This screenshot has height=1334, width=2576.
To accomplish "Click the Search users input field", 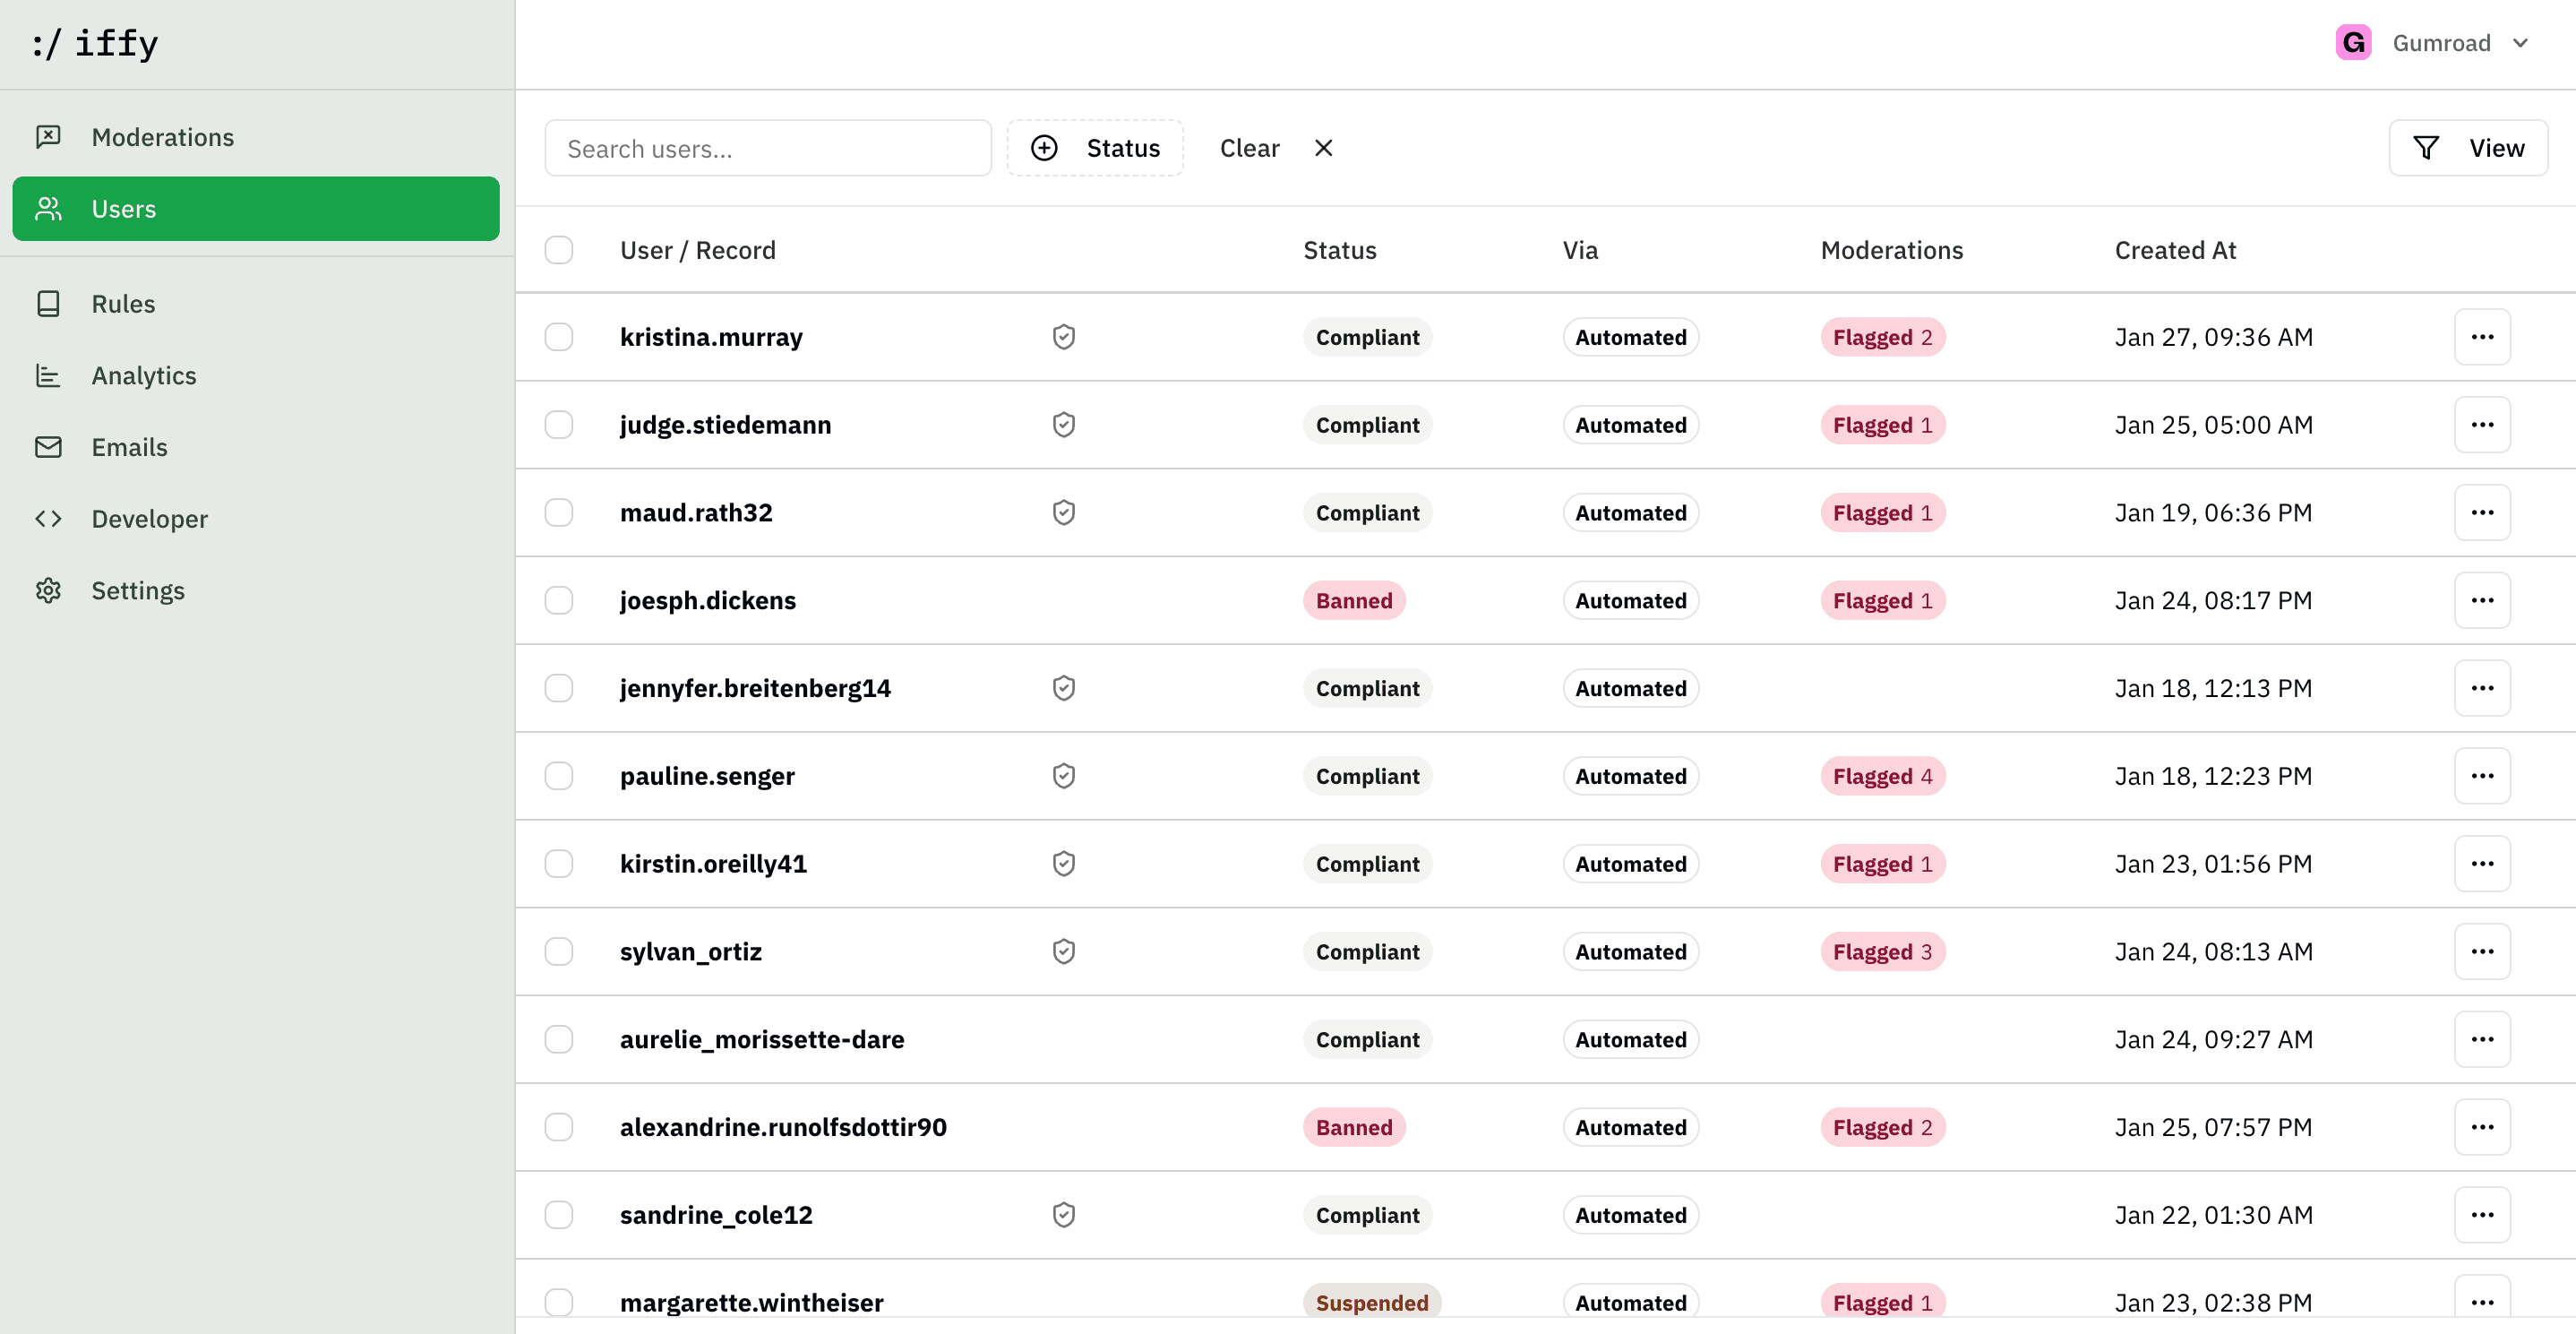I will click(767, 147).
